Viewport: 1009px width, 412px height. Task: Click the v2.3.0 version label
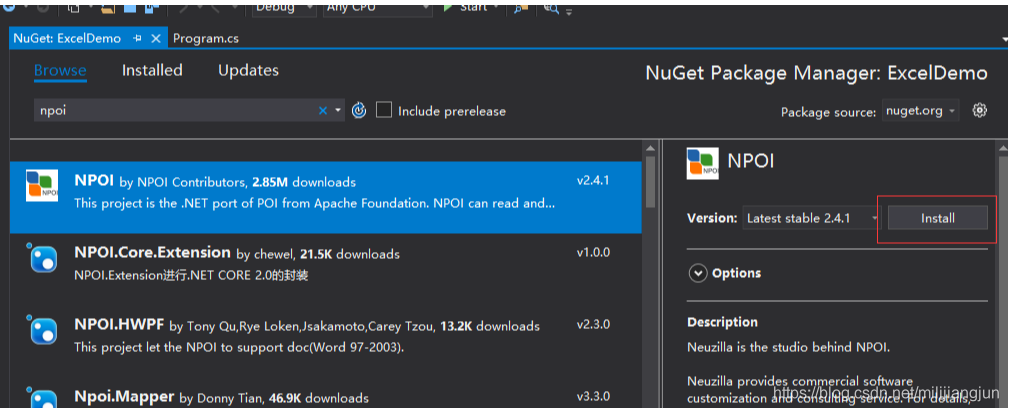(x=593, y=324)
